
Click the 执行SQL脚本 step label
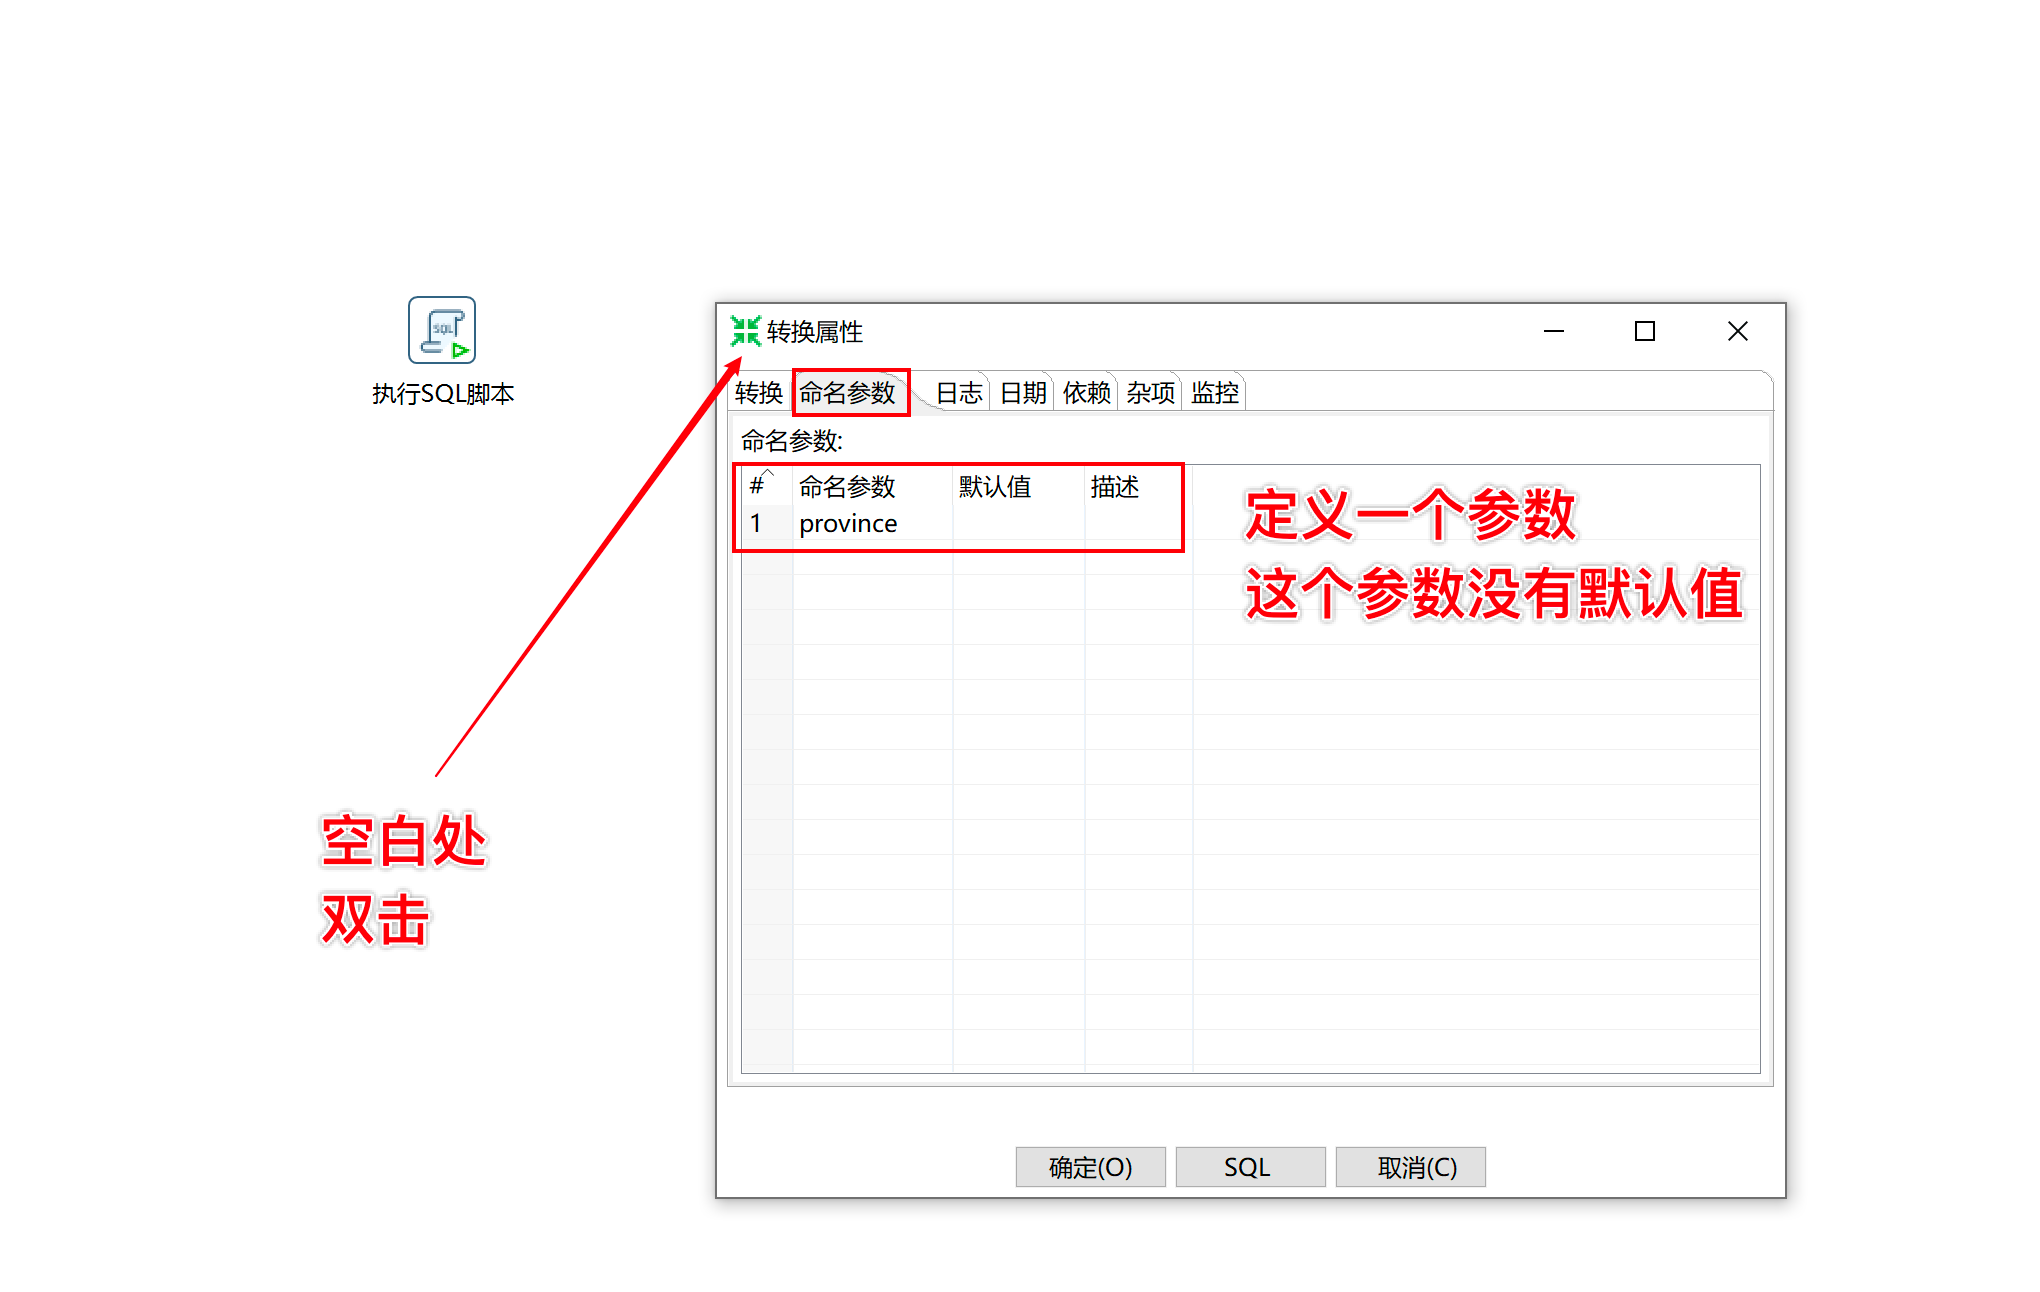pos(443,394)
